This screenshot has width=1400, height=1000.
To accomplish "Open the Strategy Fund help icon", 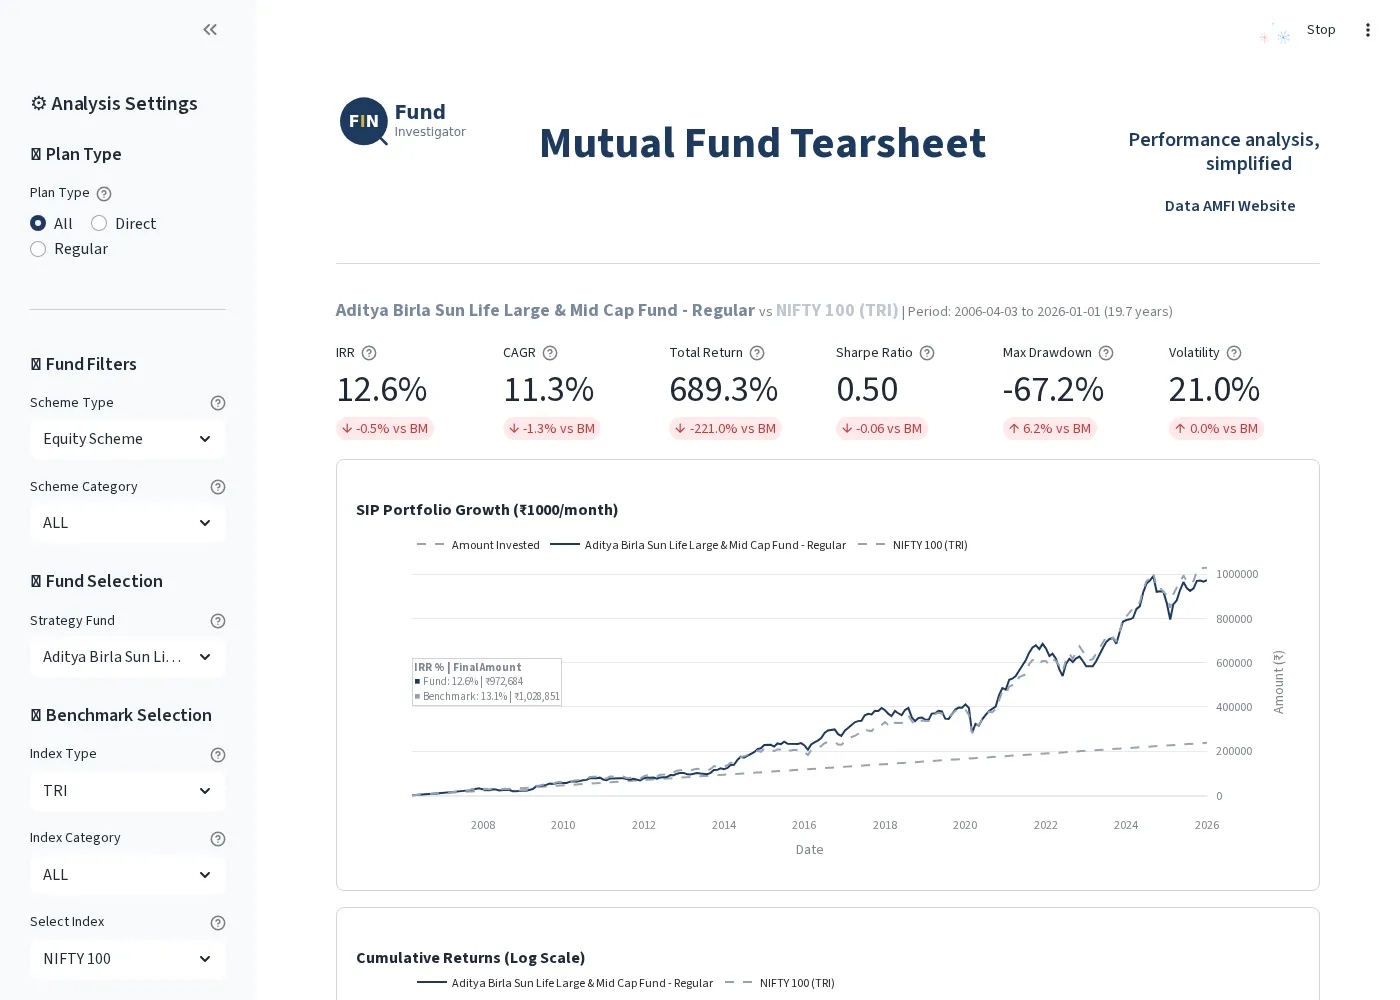I will click(x=218, y=621).
